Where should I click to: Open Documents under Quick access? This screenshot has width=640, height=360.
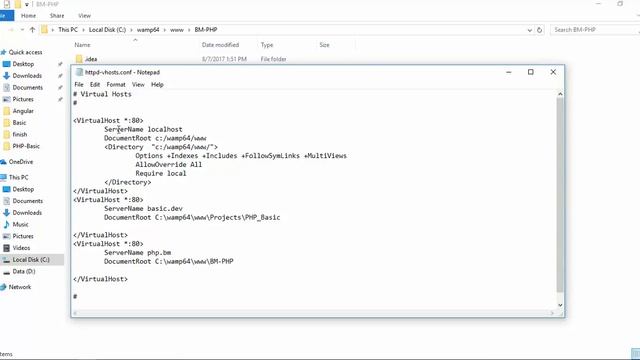[x=27, y=87]
